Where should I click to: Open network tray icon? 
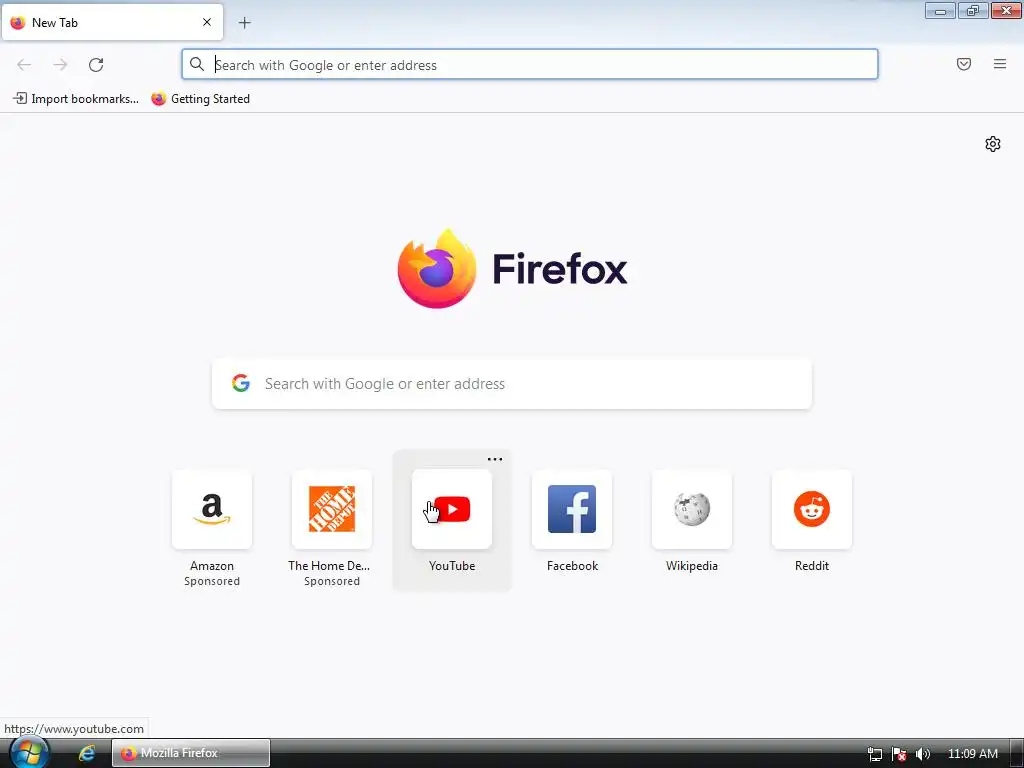point(874,754)
